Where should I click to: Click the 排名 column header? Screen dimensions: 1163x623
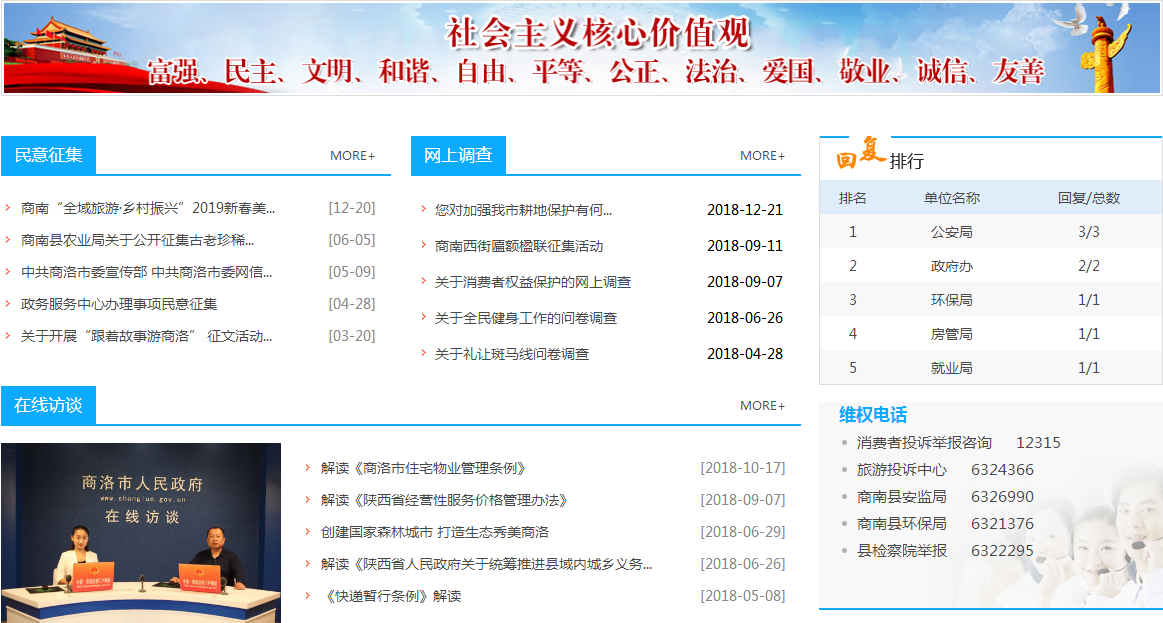pos(852,198)
